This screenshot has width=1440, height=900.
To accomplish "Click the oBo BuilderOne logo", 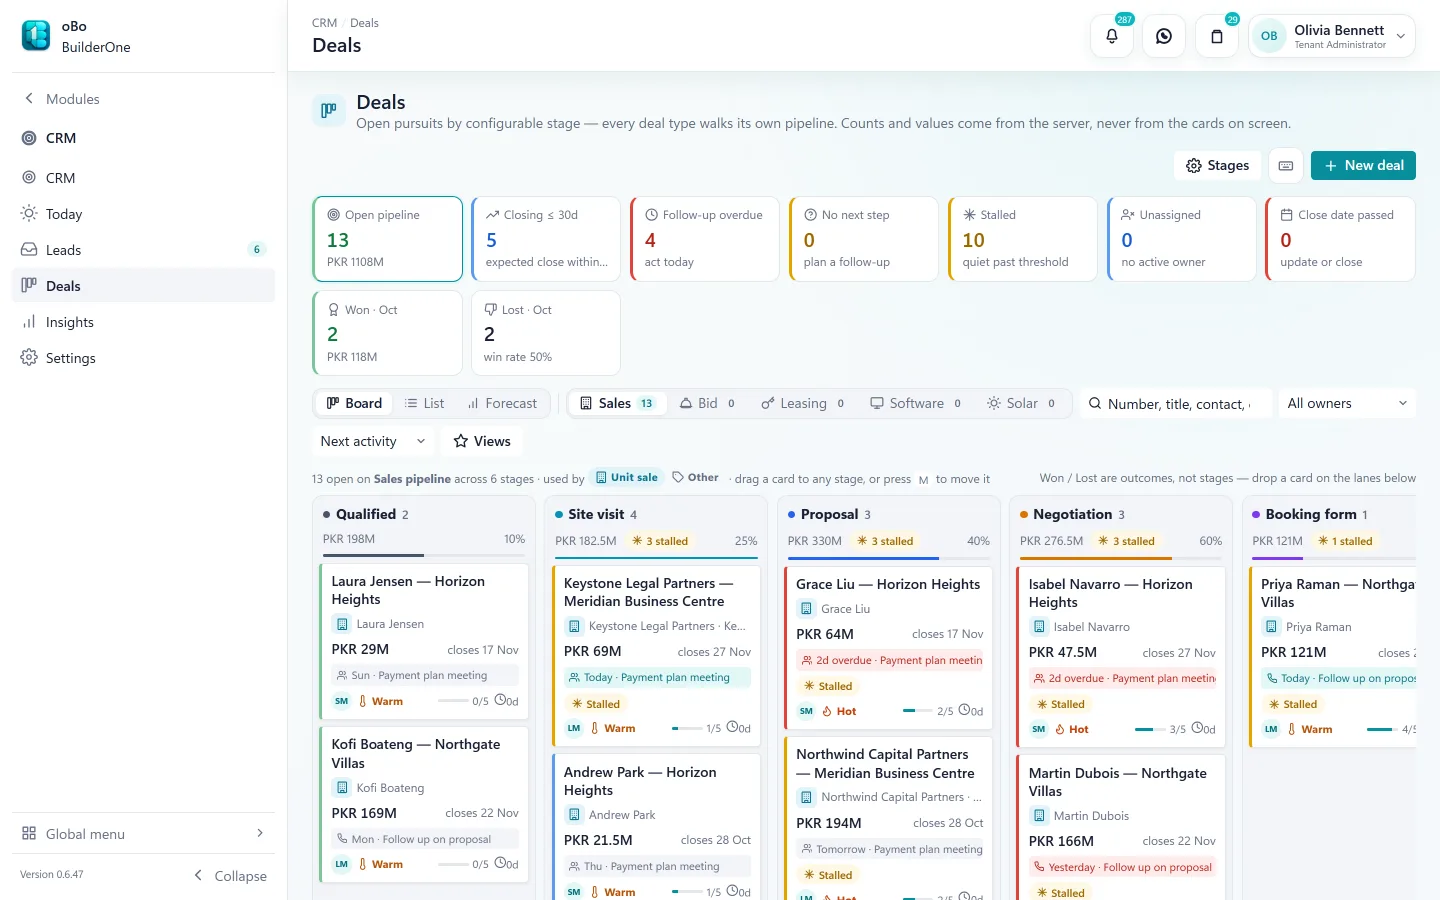I will (36, 36).
